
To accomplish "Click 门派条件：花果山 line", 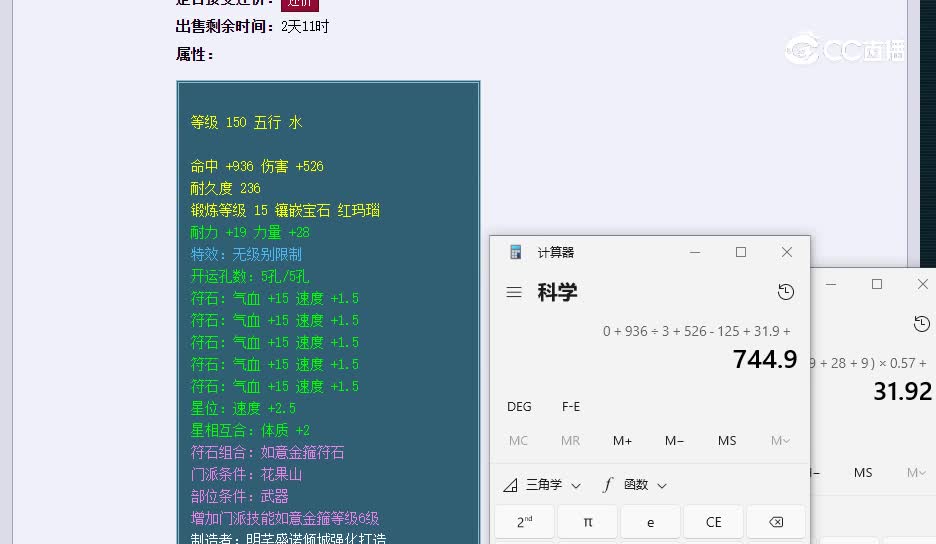I will point(246,474).
